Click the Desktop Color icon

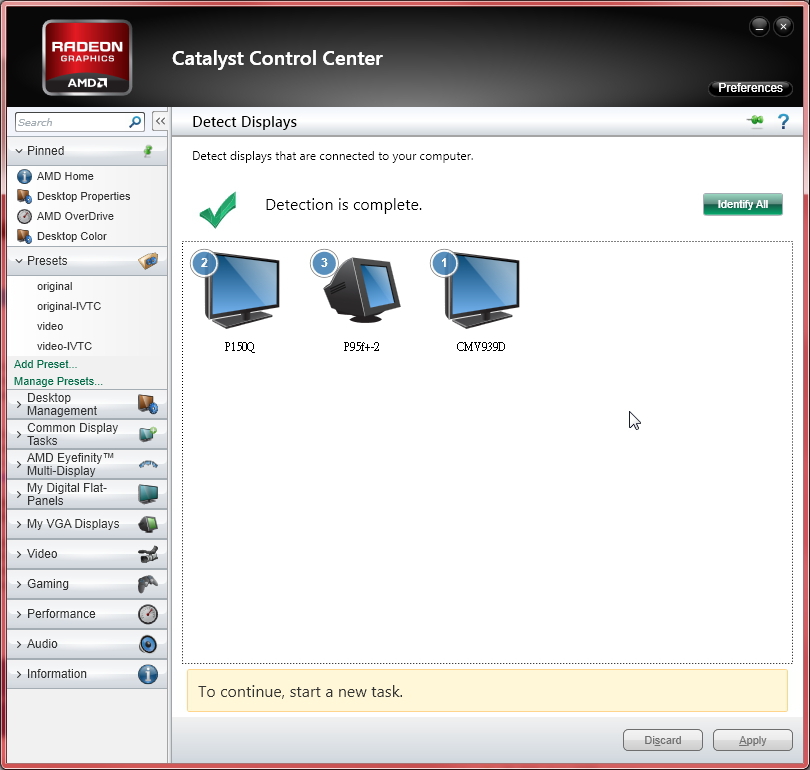point(24,236)
